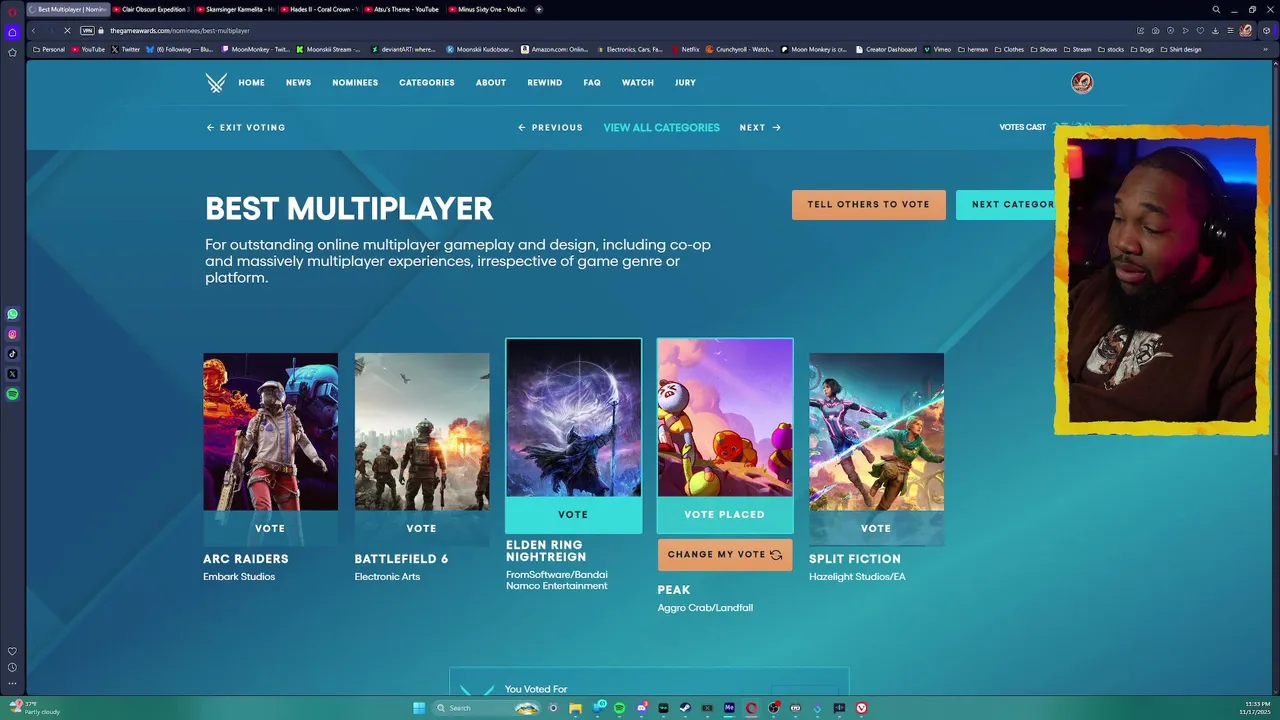Open X (Twitter) in the Opera sidebar

point(12,374)
